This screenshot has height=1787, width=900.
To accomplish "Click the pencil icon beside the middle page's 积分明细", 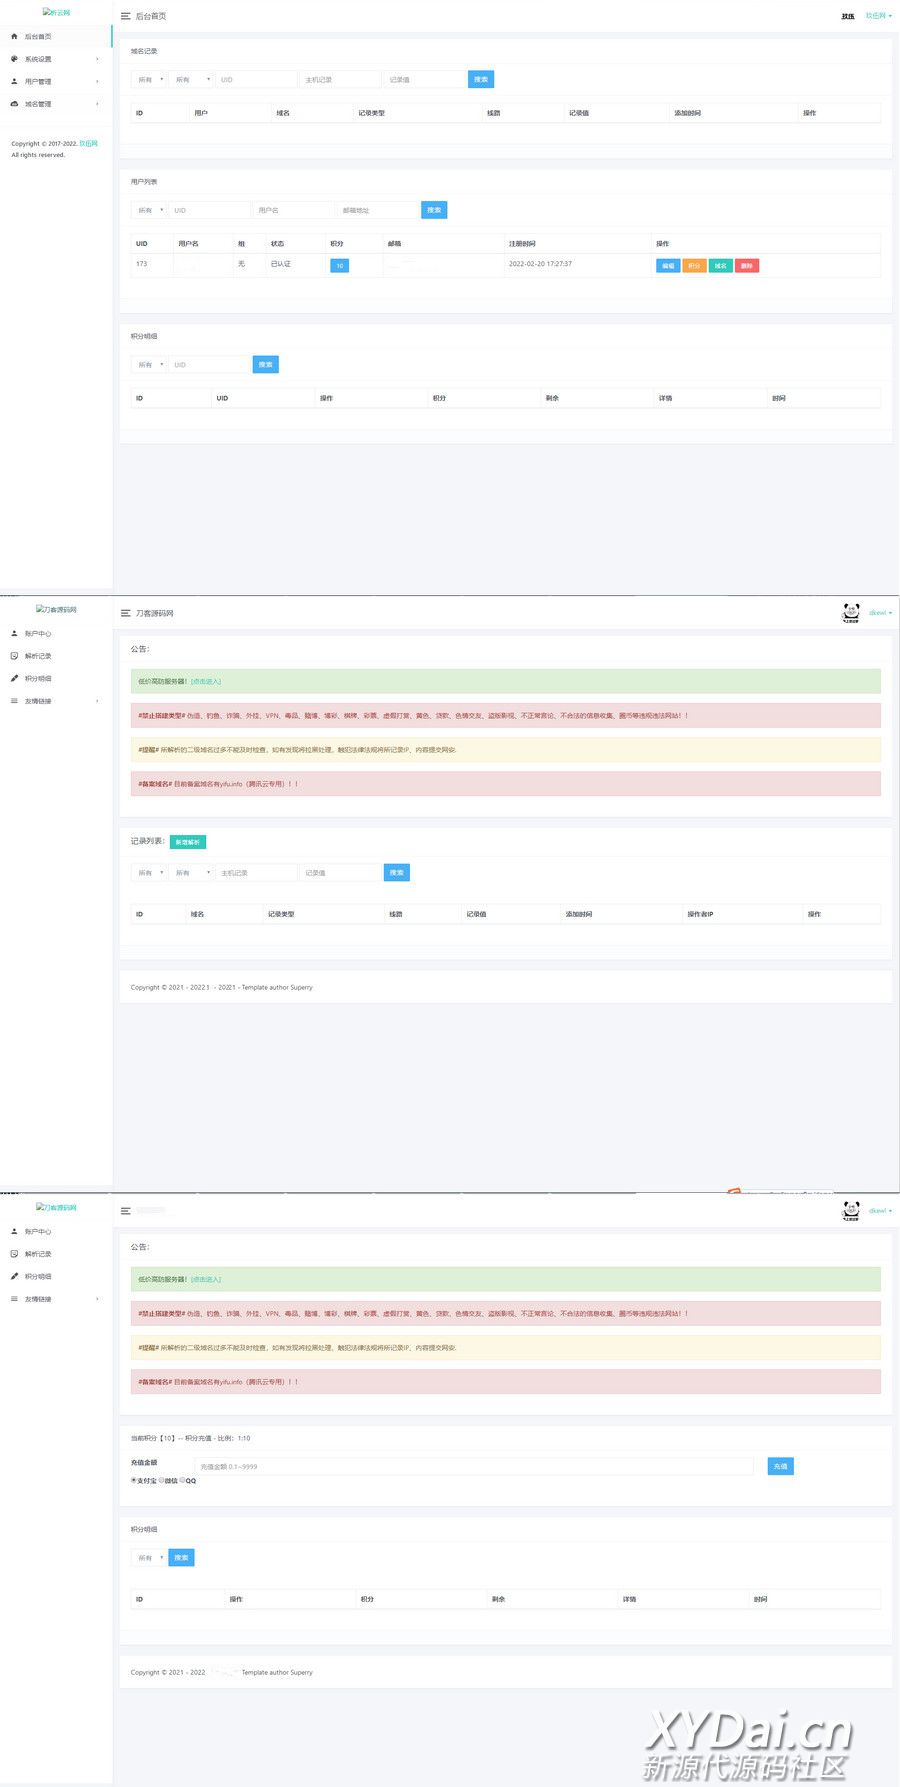I will (x=14, y=678).
